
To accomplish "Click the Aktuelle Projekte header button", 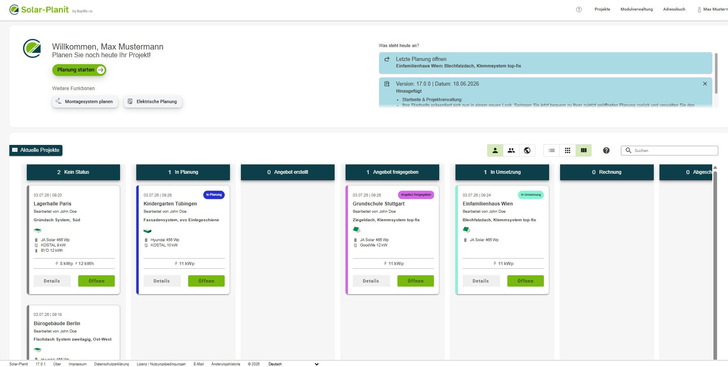I will (x=36, y=151).
